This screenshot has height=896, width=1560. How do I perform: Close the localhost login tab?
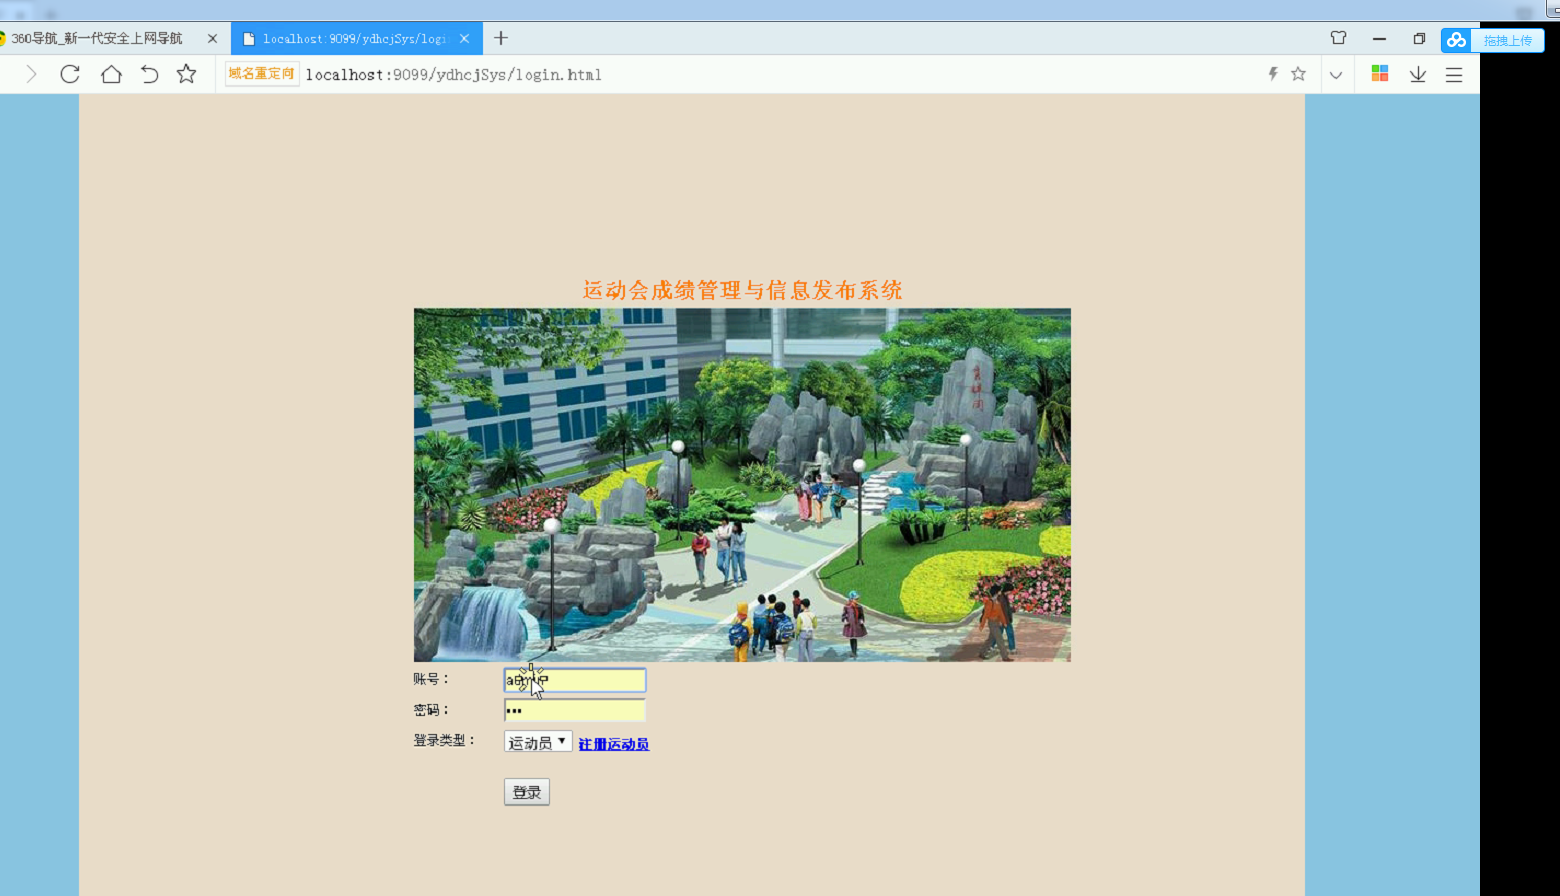pyautogui.click(x=464, y=39)
